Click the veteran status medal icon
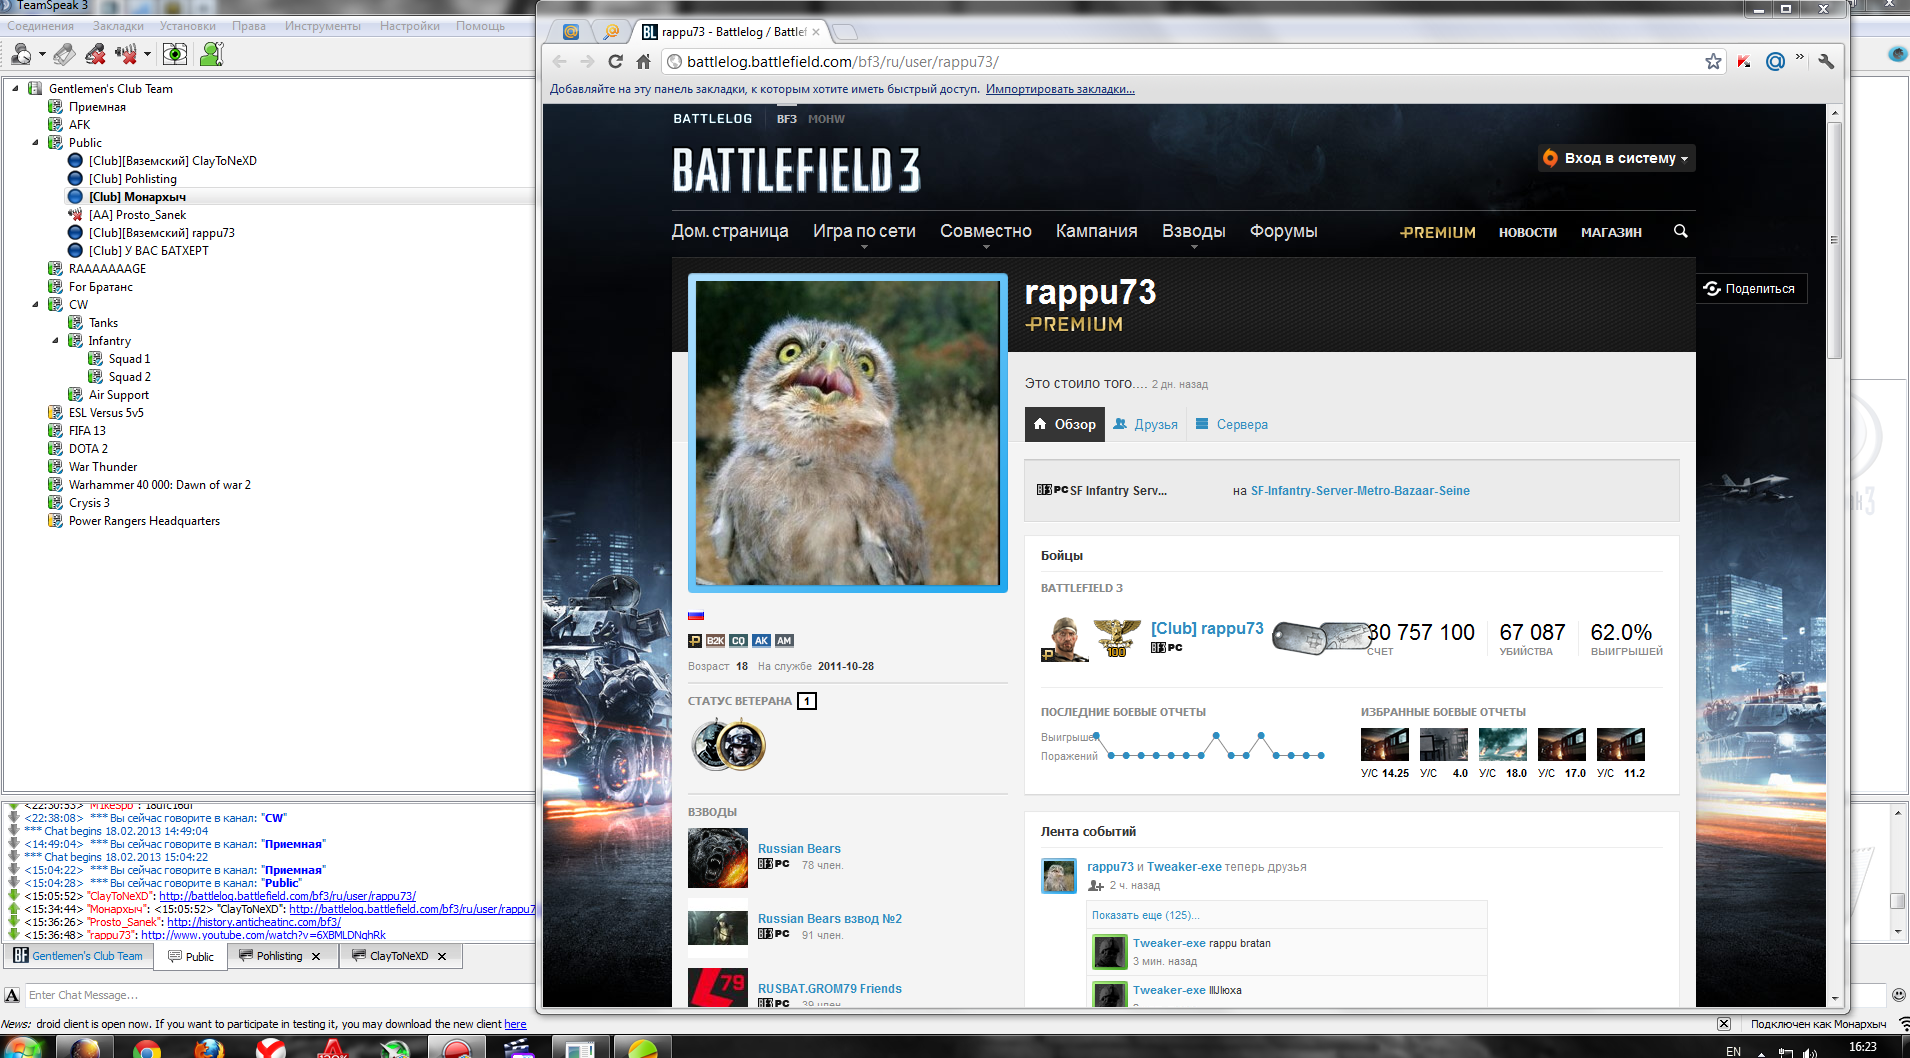Screen dimensions: 1910x1058 (x=729, y=745)
